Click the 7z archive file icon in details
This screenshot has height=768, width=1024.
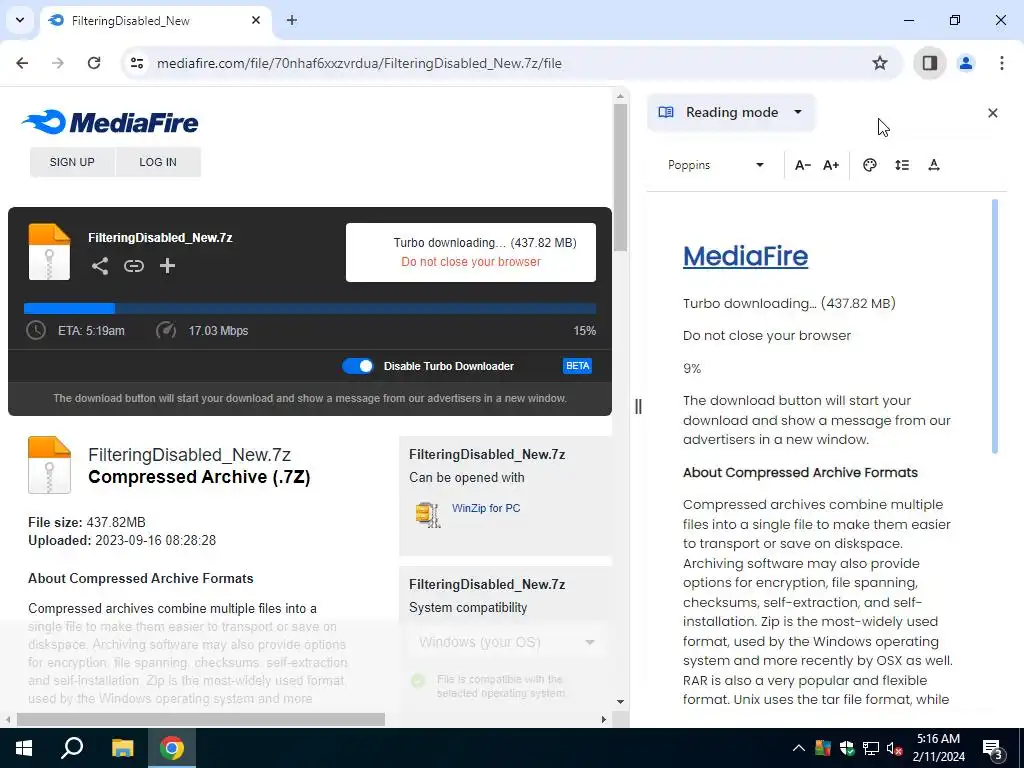click(x=50, y=465)
